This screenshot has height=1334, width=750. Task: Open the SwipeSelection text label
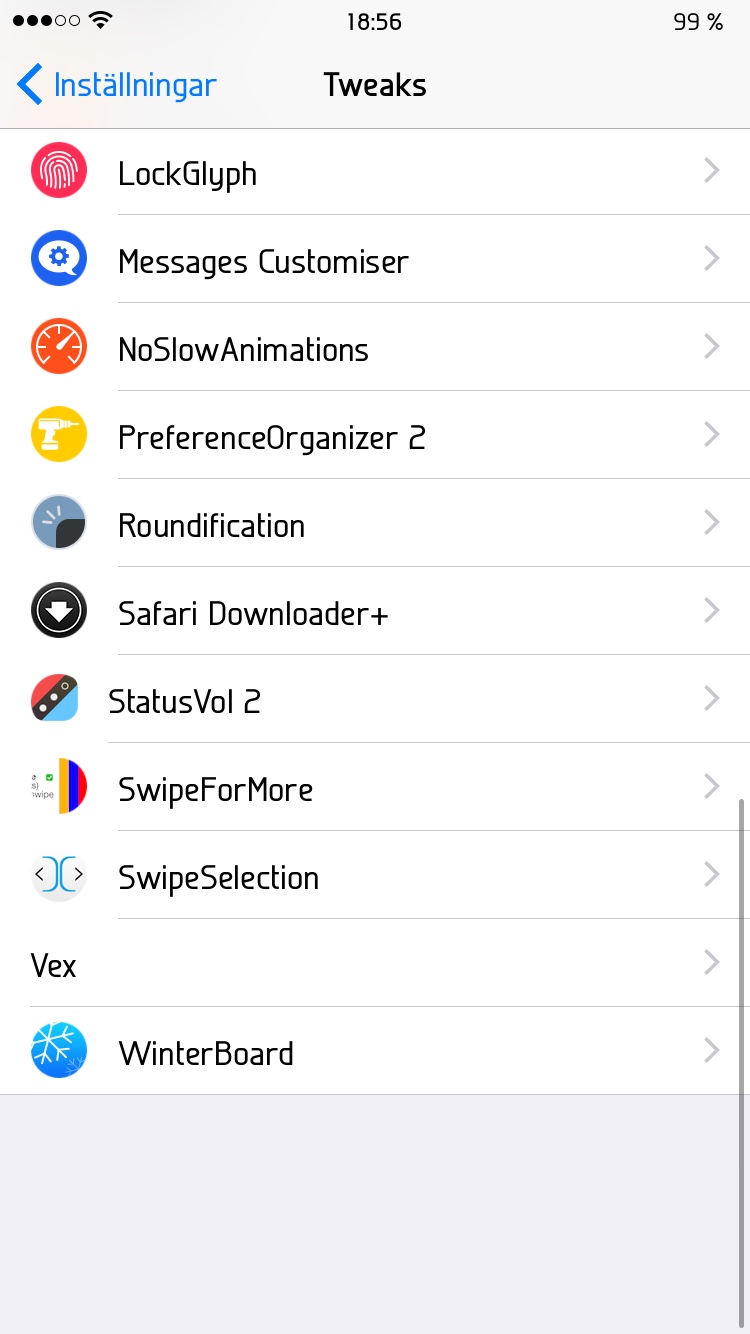click(x=218, y=878)
